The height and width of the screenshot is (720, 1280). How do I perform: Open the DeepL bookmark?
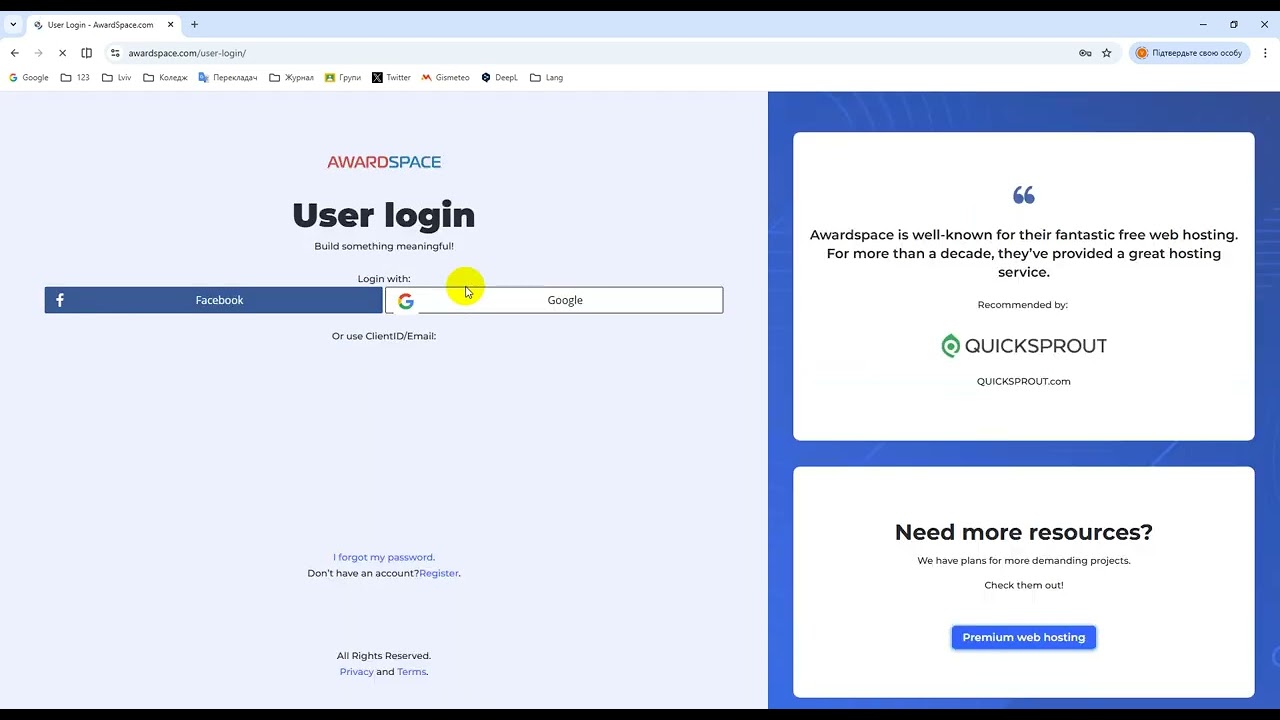(x=500, y=77)
